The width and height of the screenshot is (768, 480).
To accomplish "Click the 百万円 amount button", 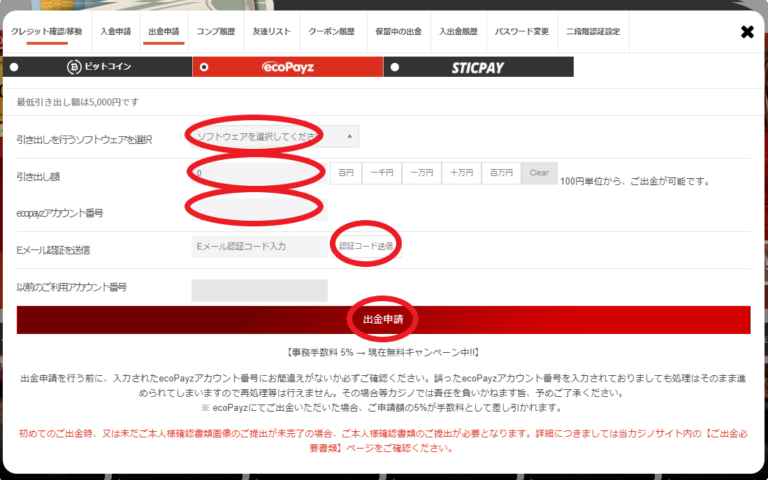I will [x=501, y=173].
